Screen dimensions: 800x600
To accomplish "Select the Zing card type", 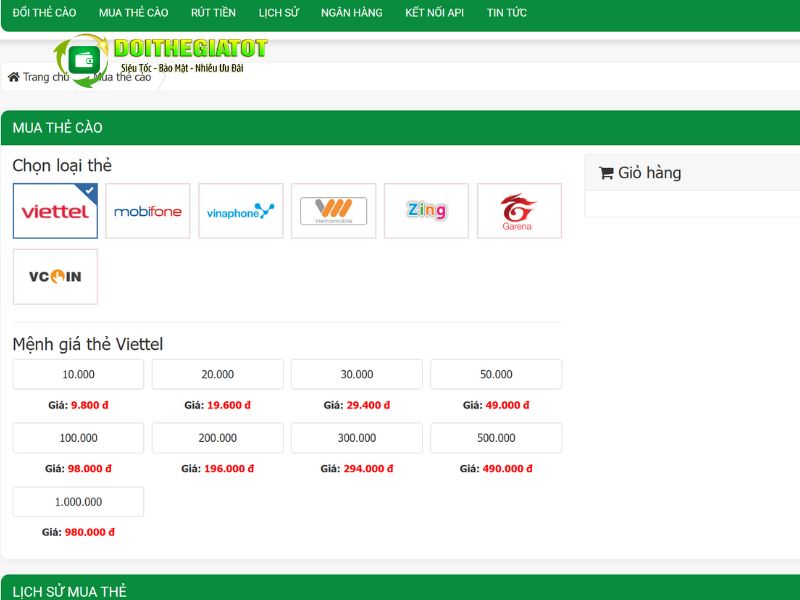I will tap(427, 211).
